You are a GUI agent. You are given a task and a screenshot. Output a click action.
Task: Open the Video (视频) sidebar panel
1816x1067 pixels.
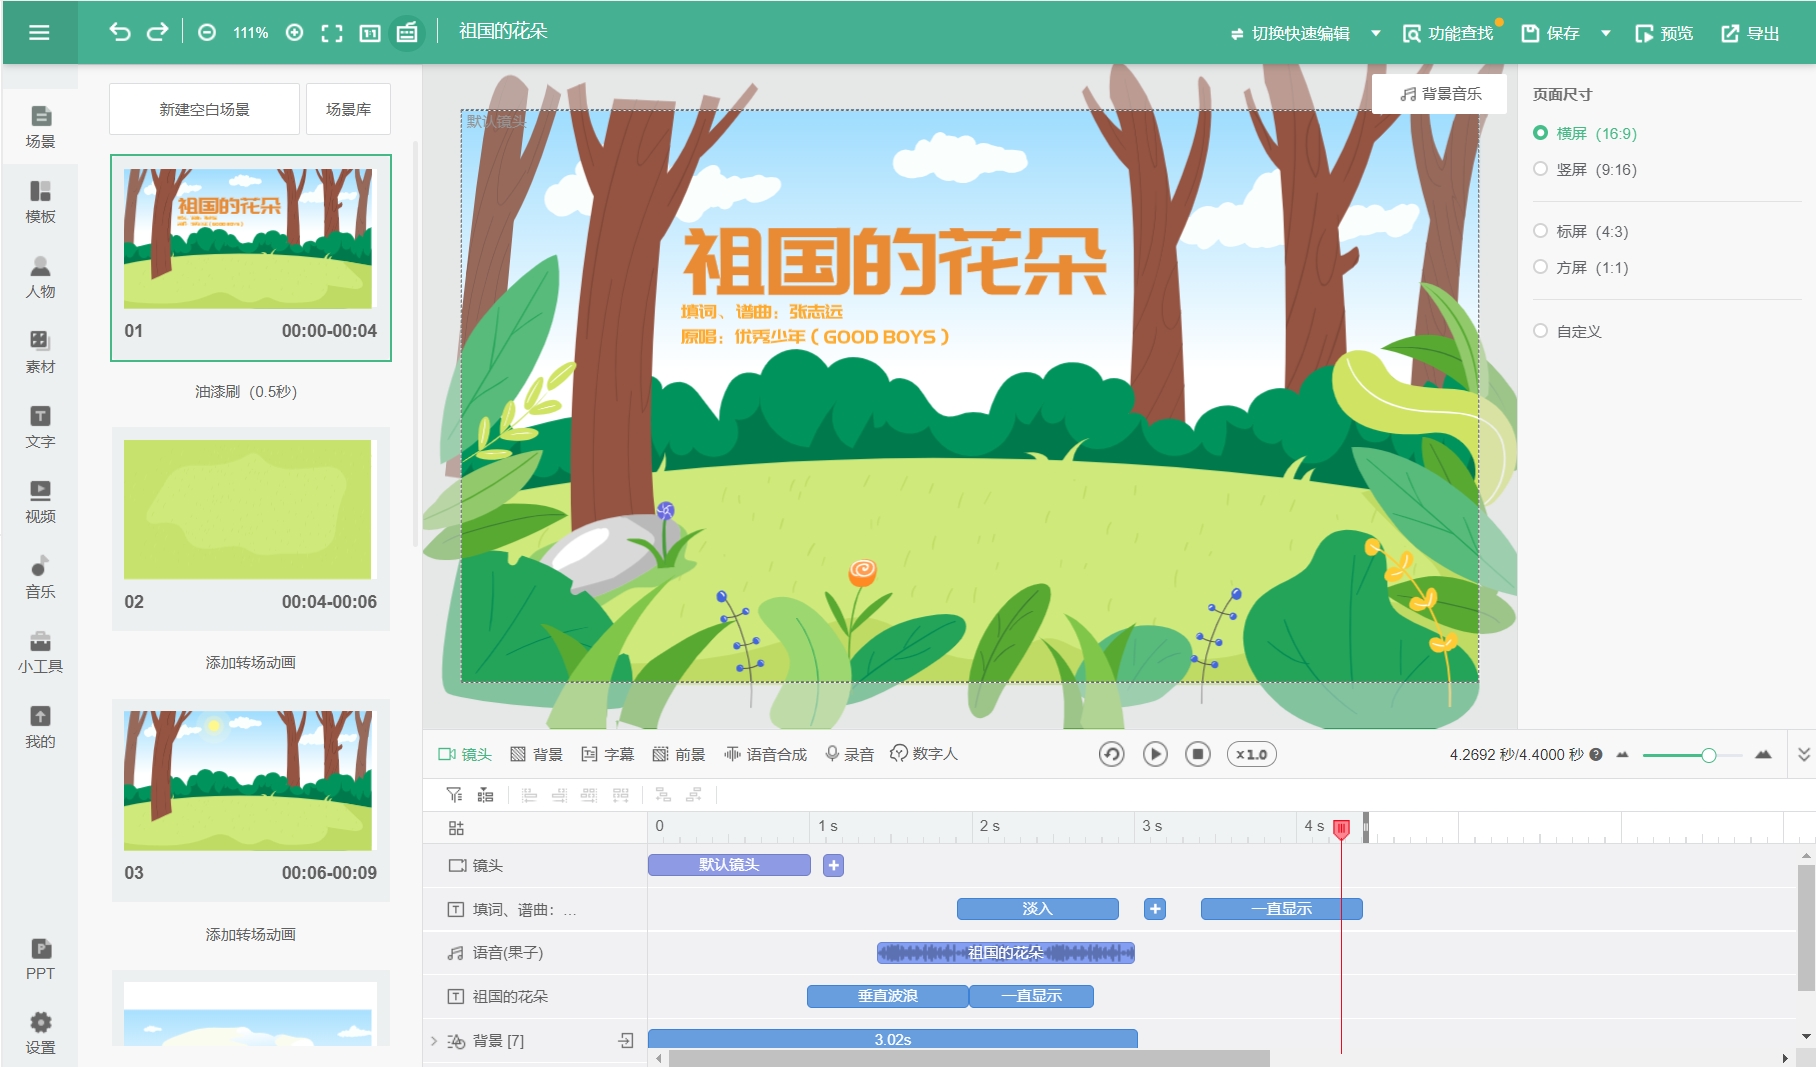[x=40, y=502]
